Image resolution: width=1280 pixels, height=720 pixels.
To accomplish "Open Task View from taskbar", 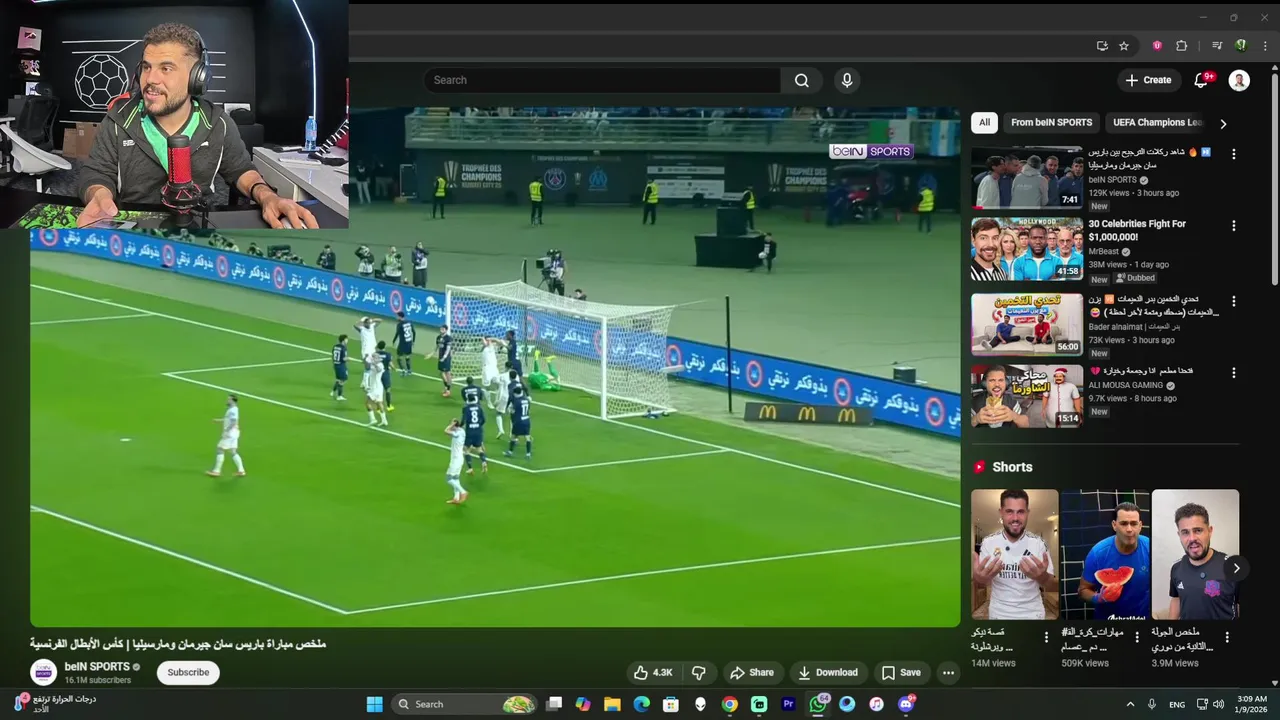I will 554,704.
